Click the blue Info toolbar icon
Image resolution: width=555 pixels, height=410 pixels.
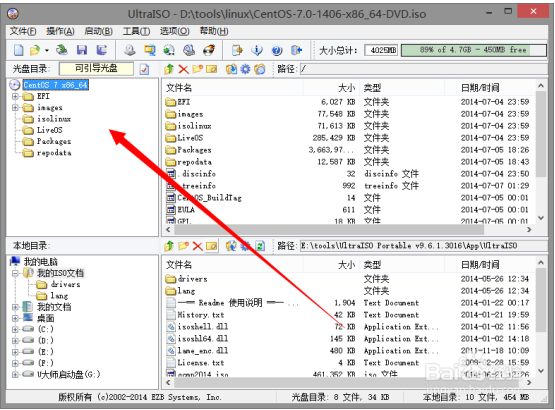[257, 50]
